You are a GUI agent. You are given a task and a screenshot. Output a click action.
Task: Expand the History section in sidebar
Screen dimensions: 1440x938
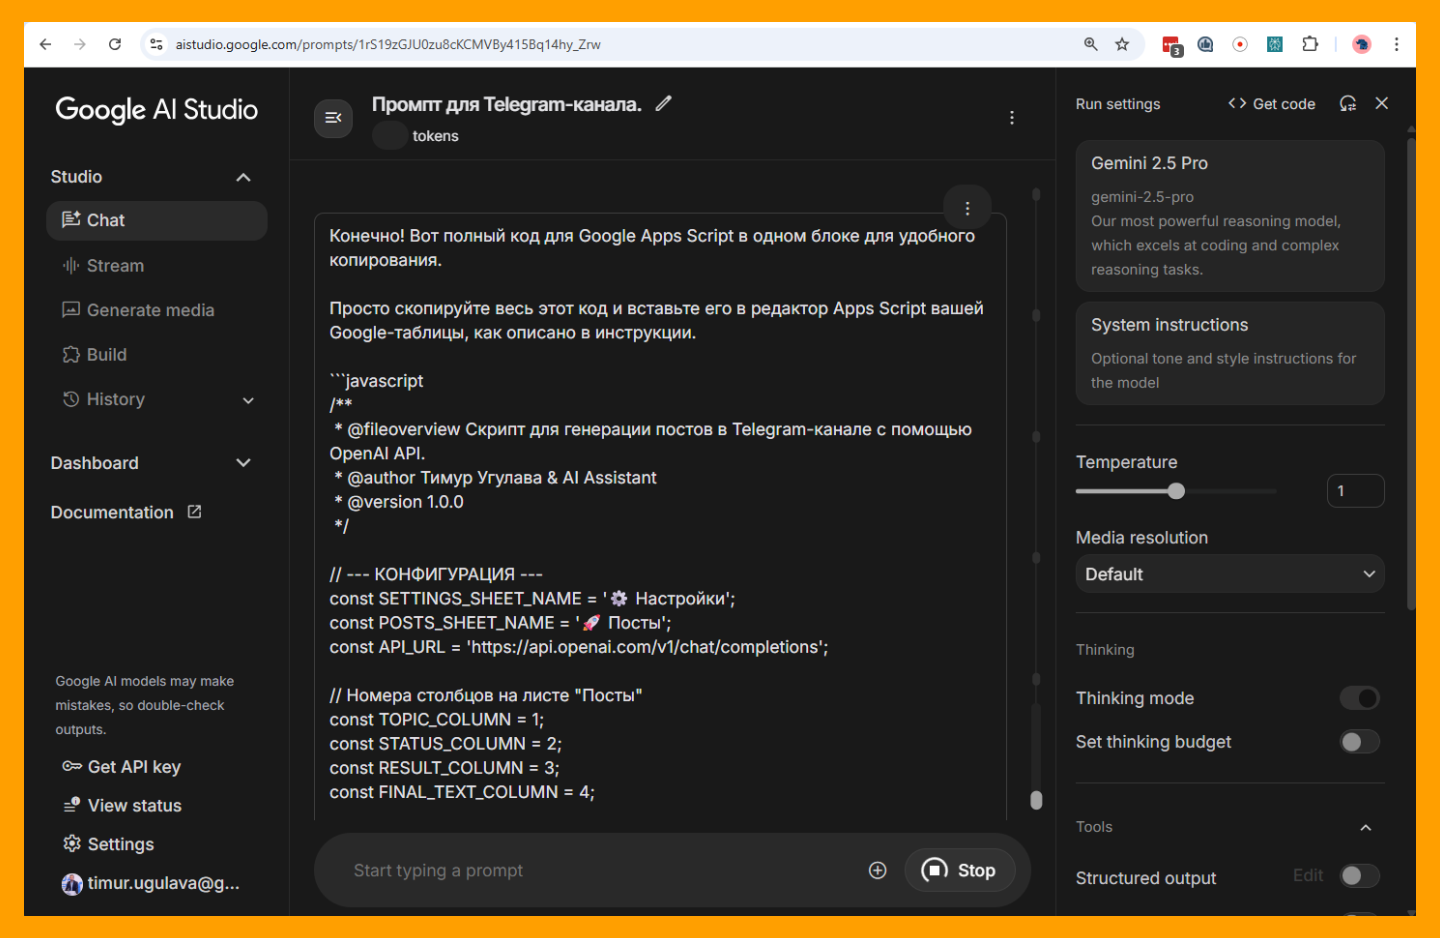(248, 400)
